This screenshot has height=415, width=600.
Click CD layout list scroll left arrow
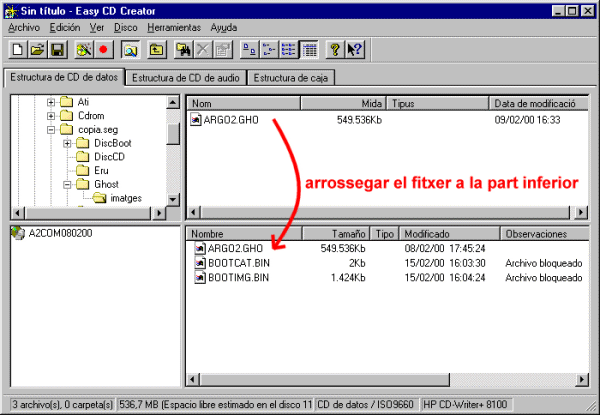tap(193, 379)
